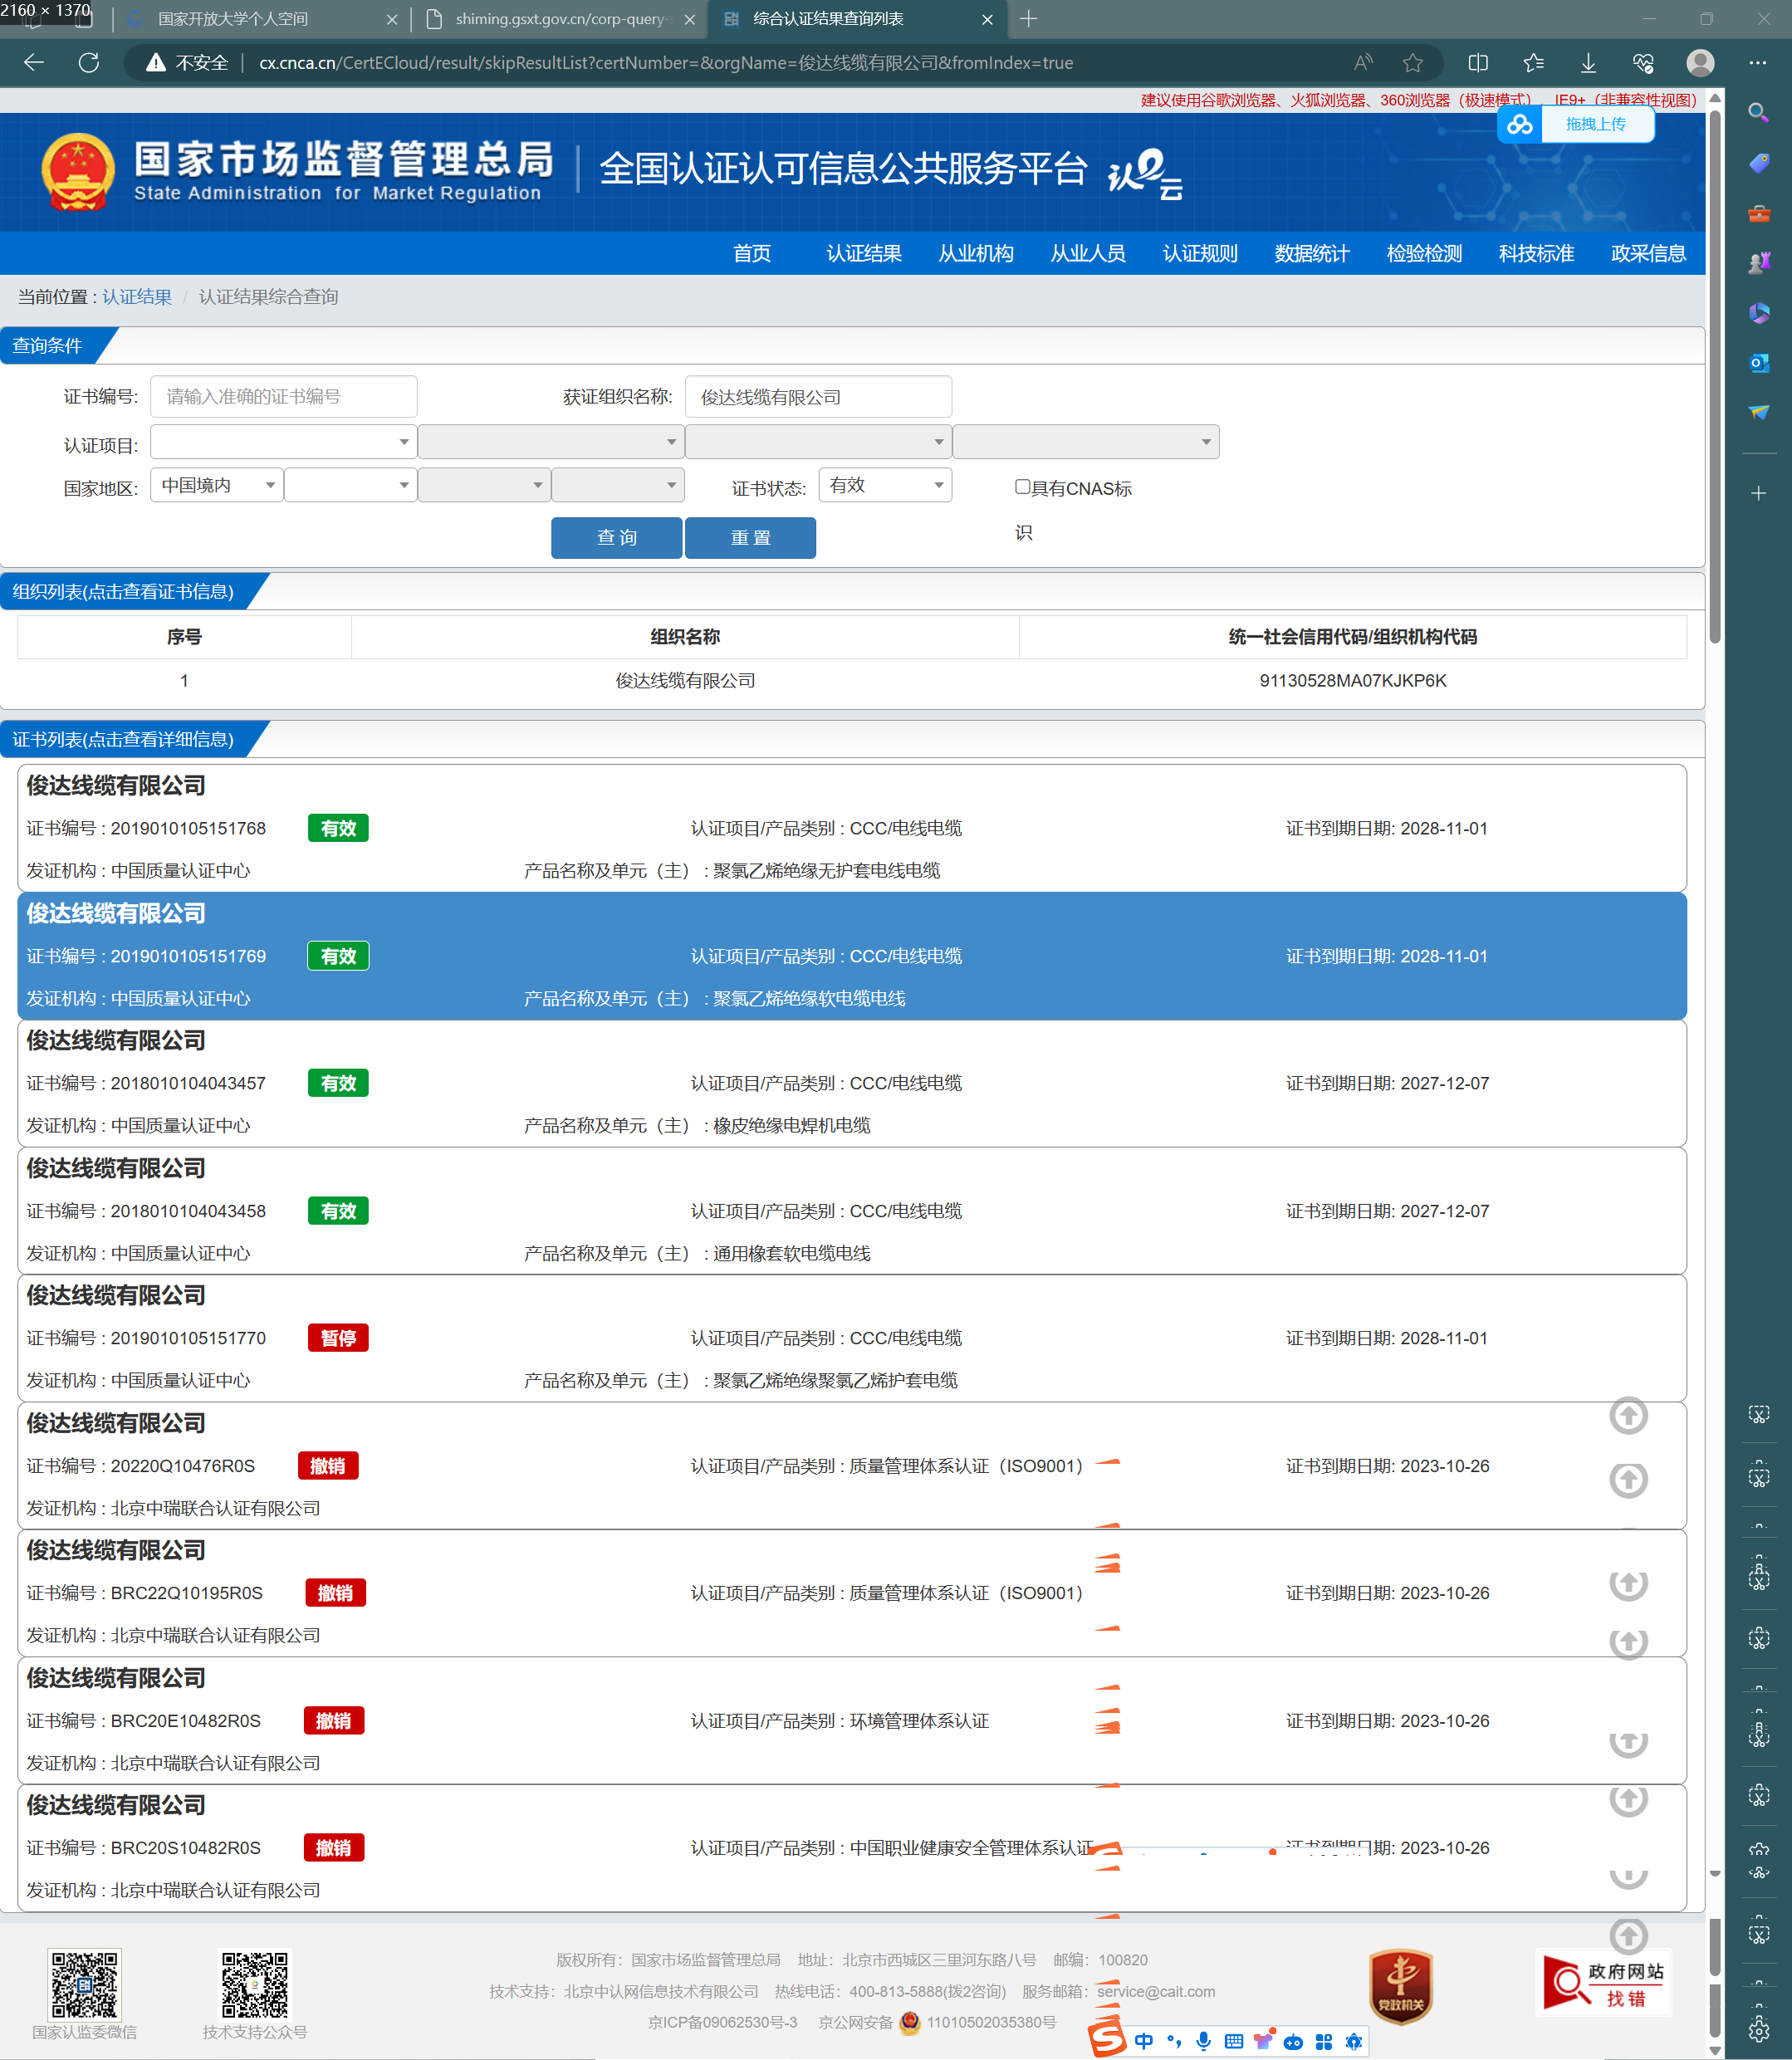
Task: Expand the province dropdown beside 中国境内
Action: pos(350,485)
